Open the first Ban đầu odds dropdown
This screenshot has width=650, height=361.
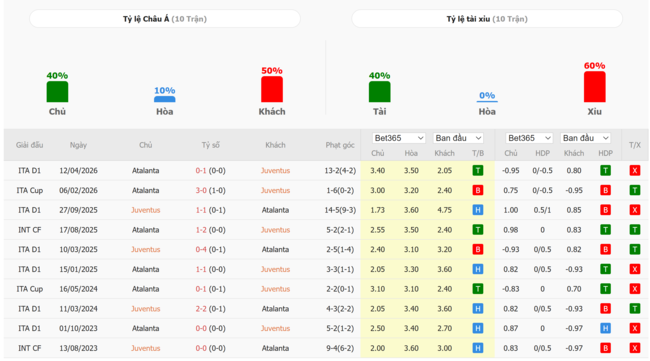coord(458,138)
